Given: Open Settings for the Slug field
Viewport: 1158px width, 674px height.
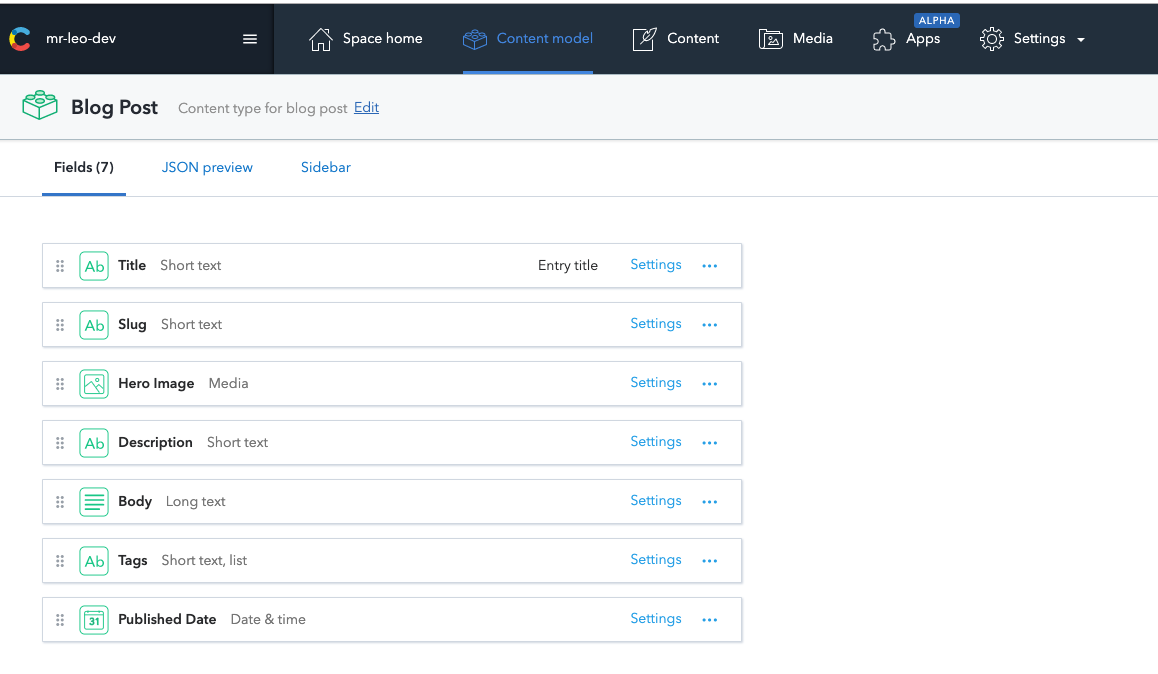Looking at the screenshot, I should click(655, 323).
